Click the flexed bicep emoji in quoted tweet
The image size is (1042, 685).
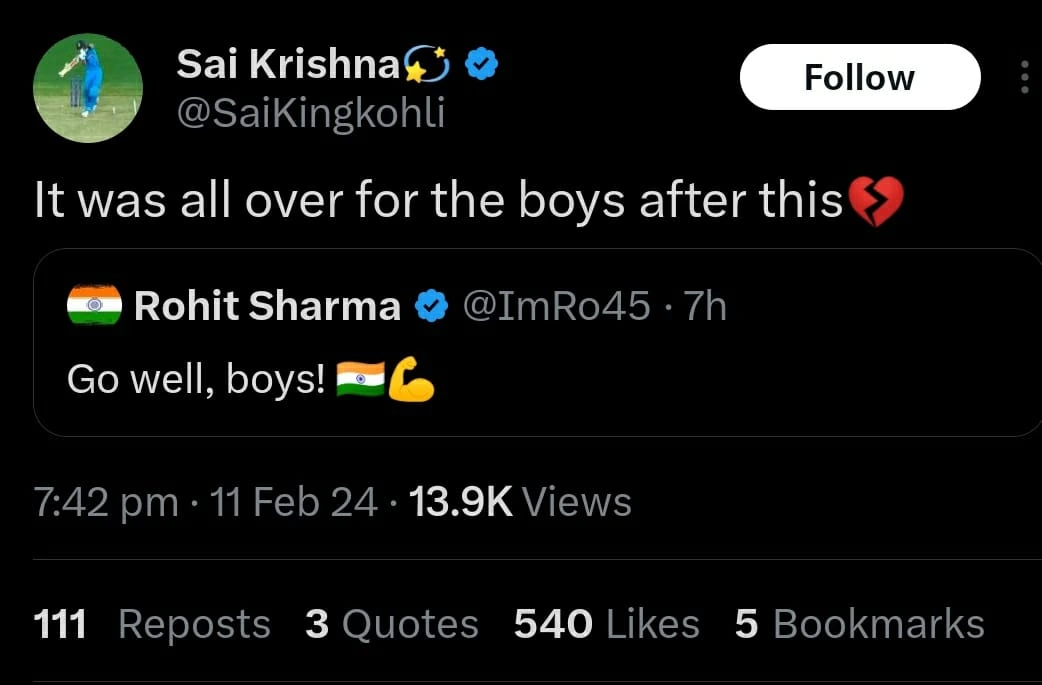pyautogui.click(x=411, y=381)
